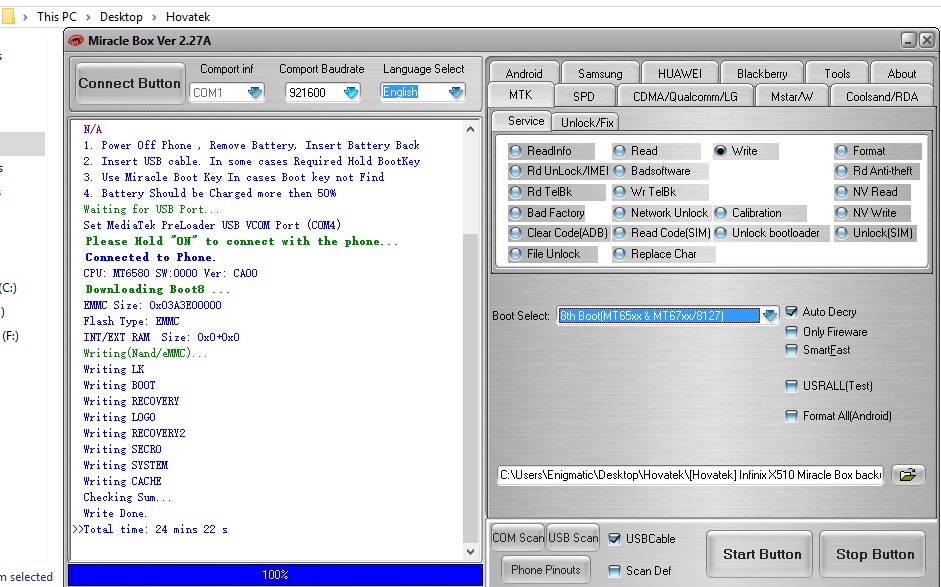
Task: Switch to the Samsung tab
Action: pyautogui.click(x=598, y=72)
